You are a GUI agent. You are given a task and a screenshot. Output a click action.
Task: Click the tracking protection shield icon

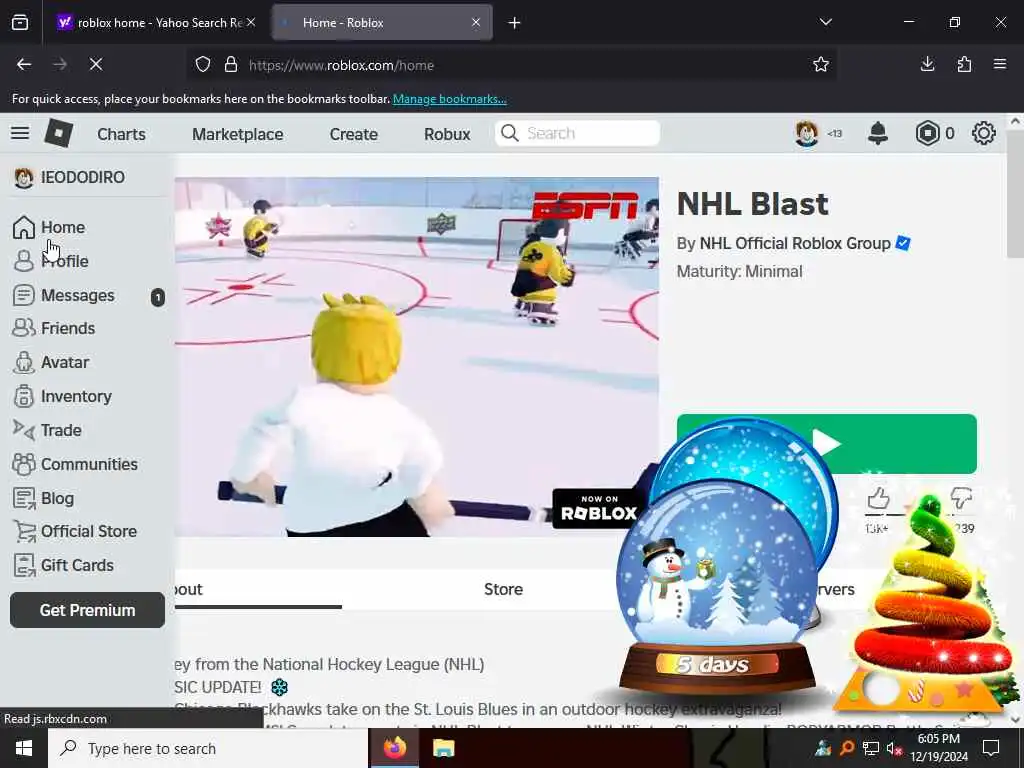[203, 65]
